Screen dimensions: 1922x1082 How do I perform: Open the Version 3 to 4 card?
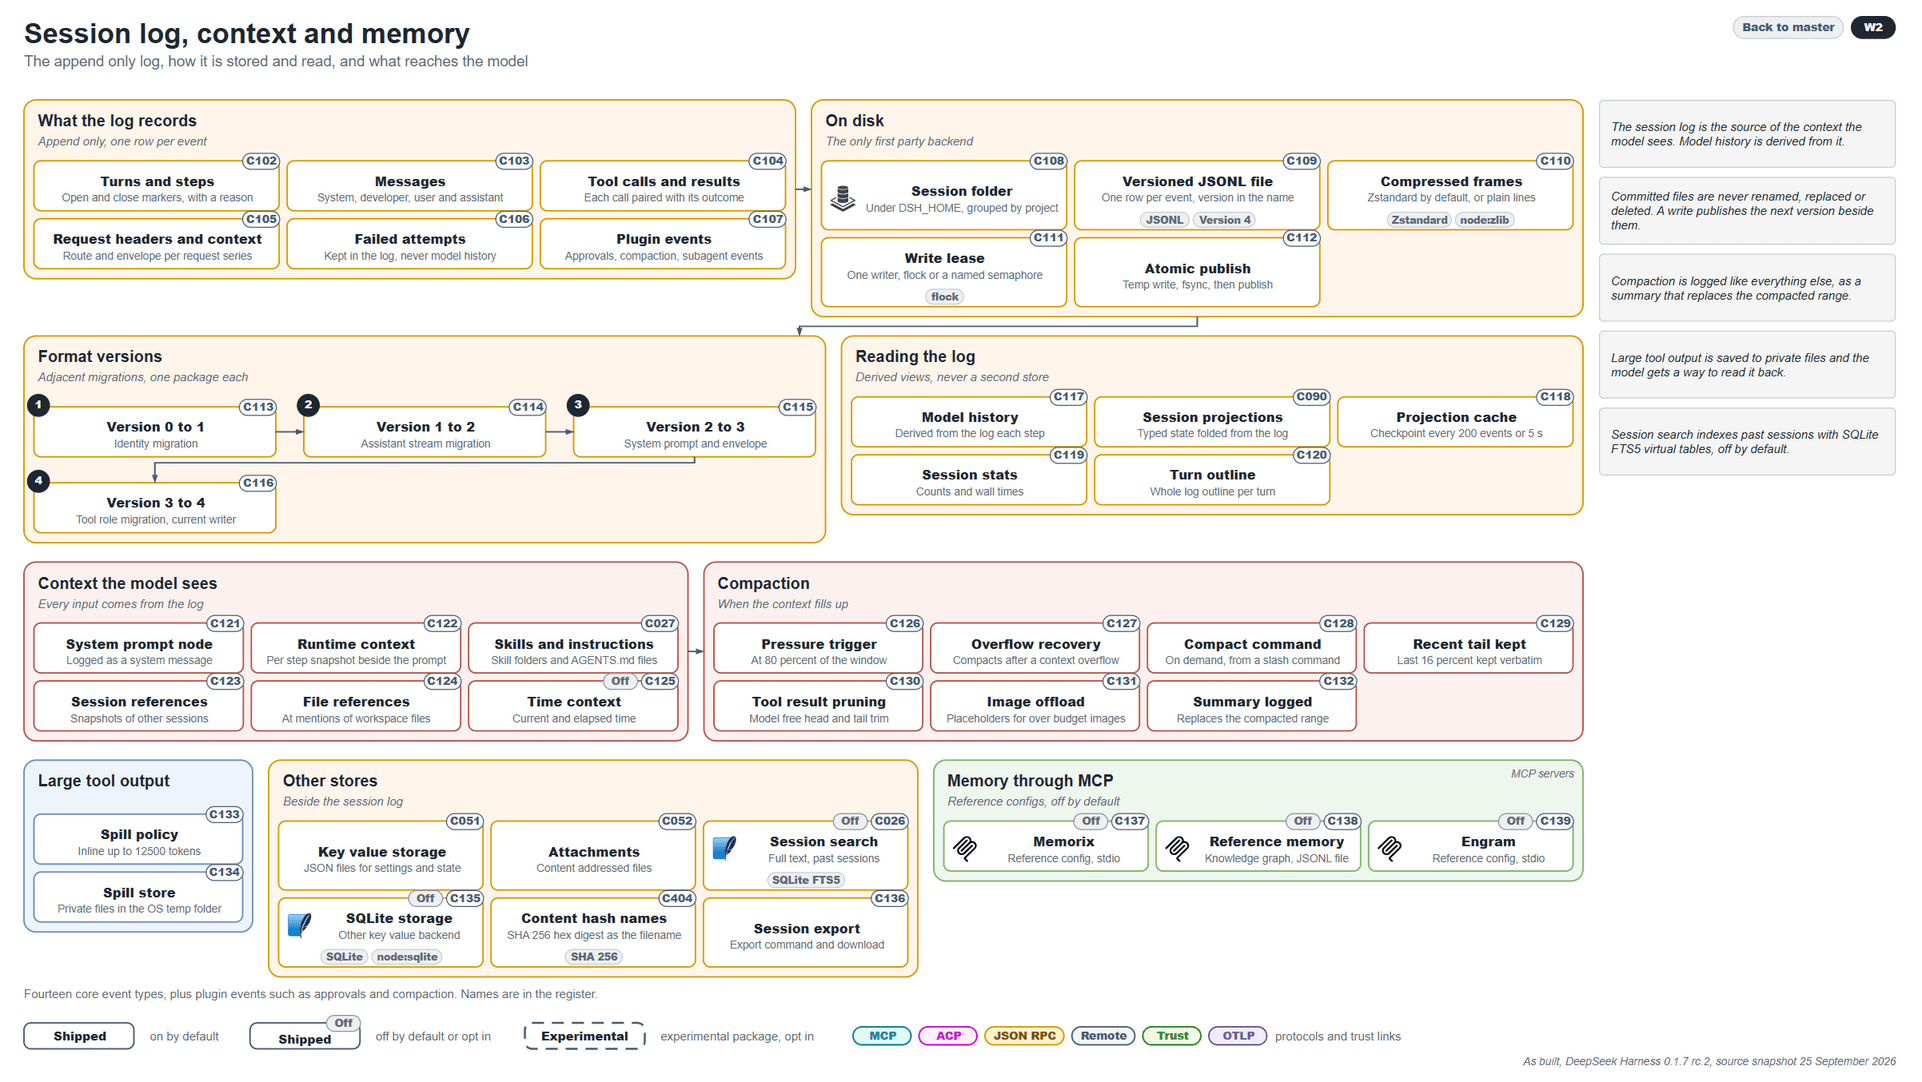(x=155, y=509)
